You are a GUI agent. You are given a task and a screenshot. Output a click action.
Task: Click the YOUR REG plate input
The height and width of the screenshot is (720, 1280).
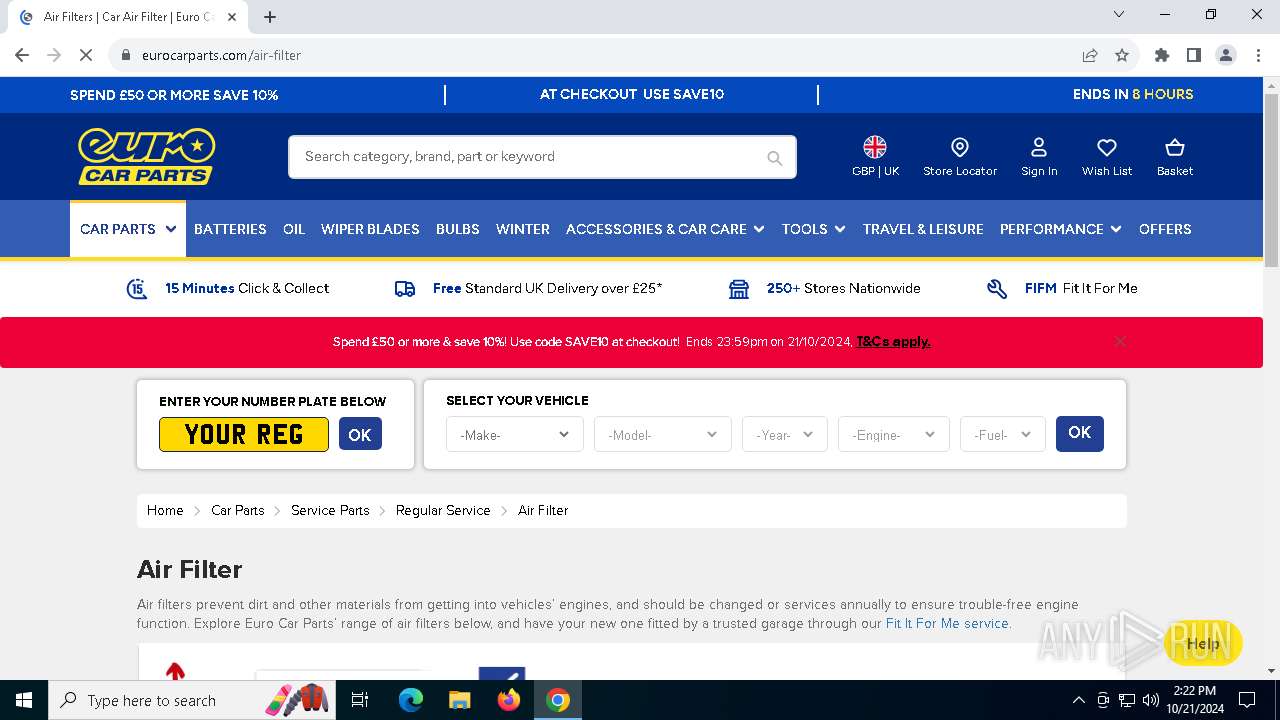click(x=244, y=434)
